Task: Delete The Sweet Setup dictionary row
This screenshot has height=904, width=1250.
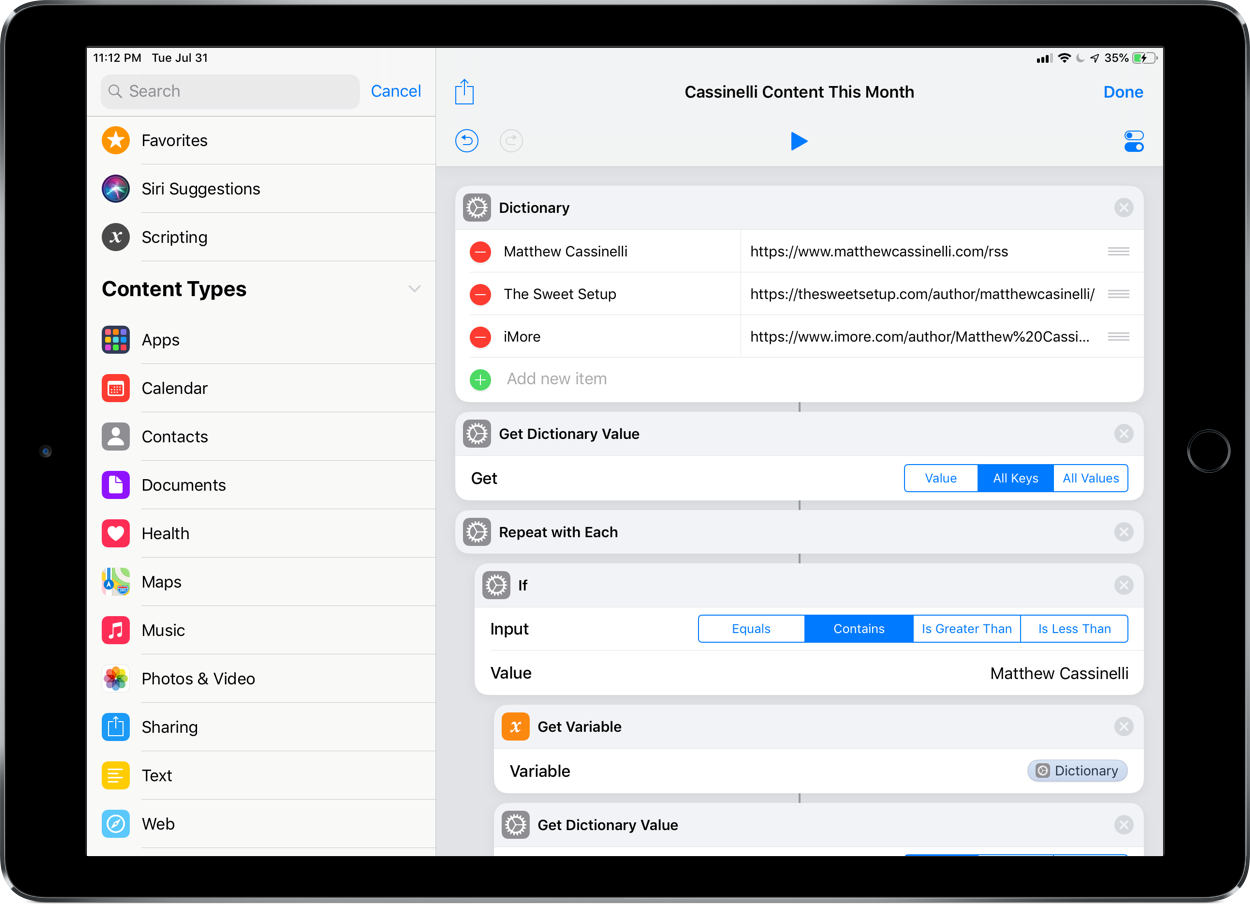Action: coord(480,294)
